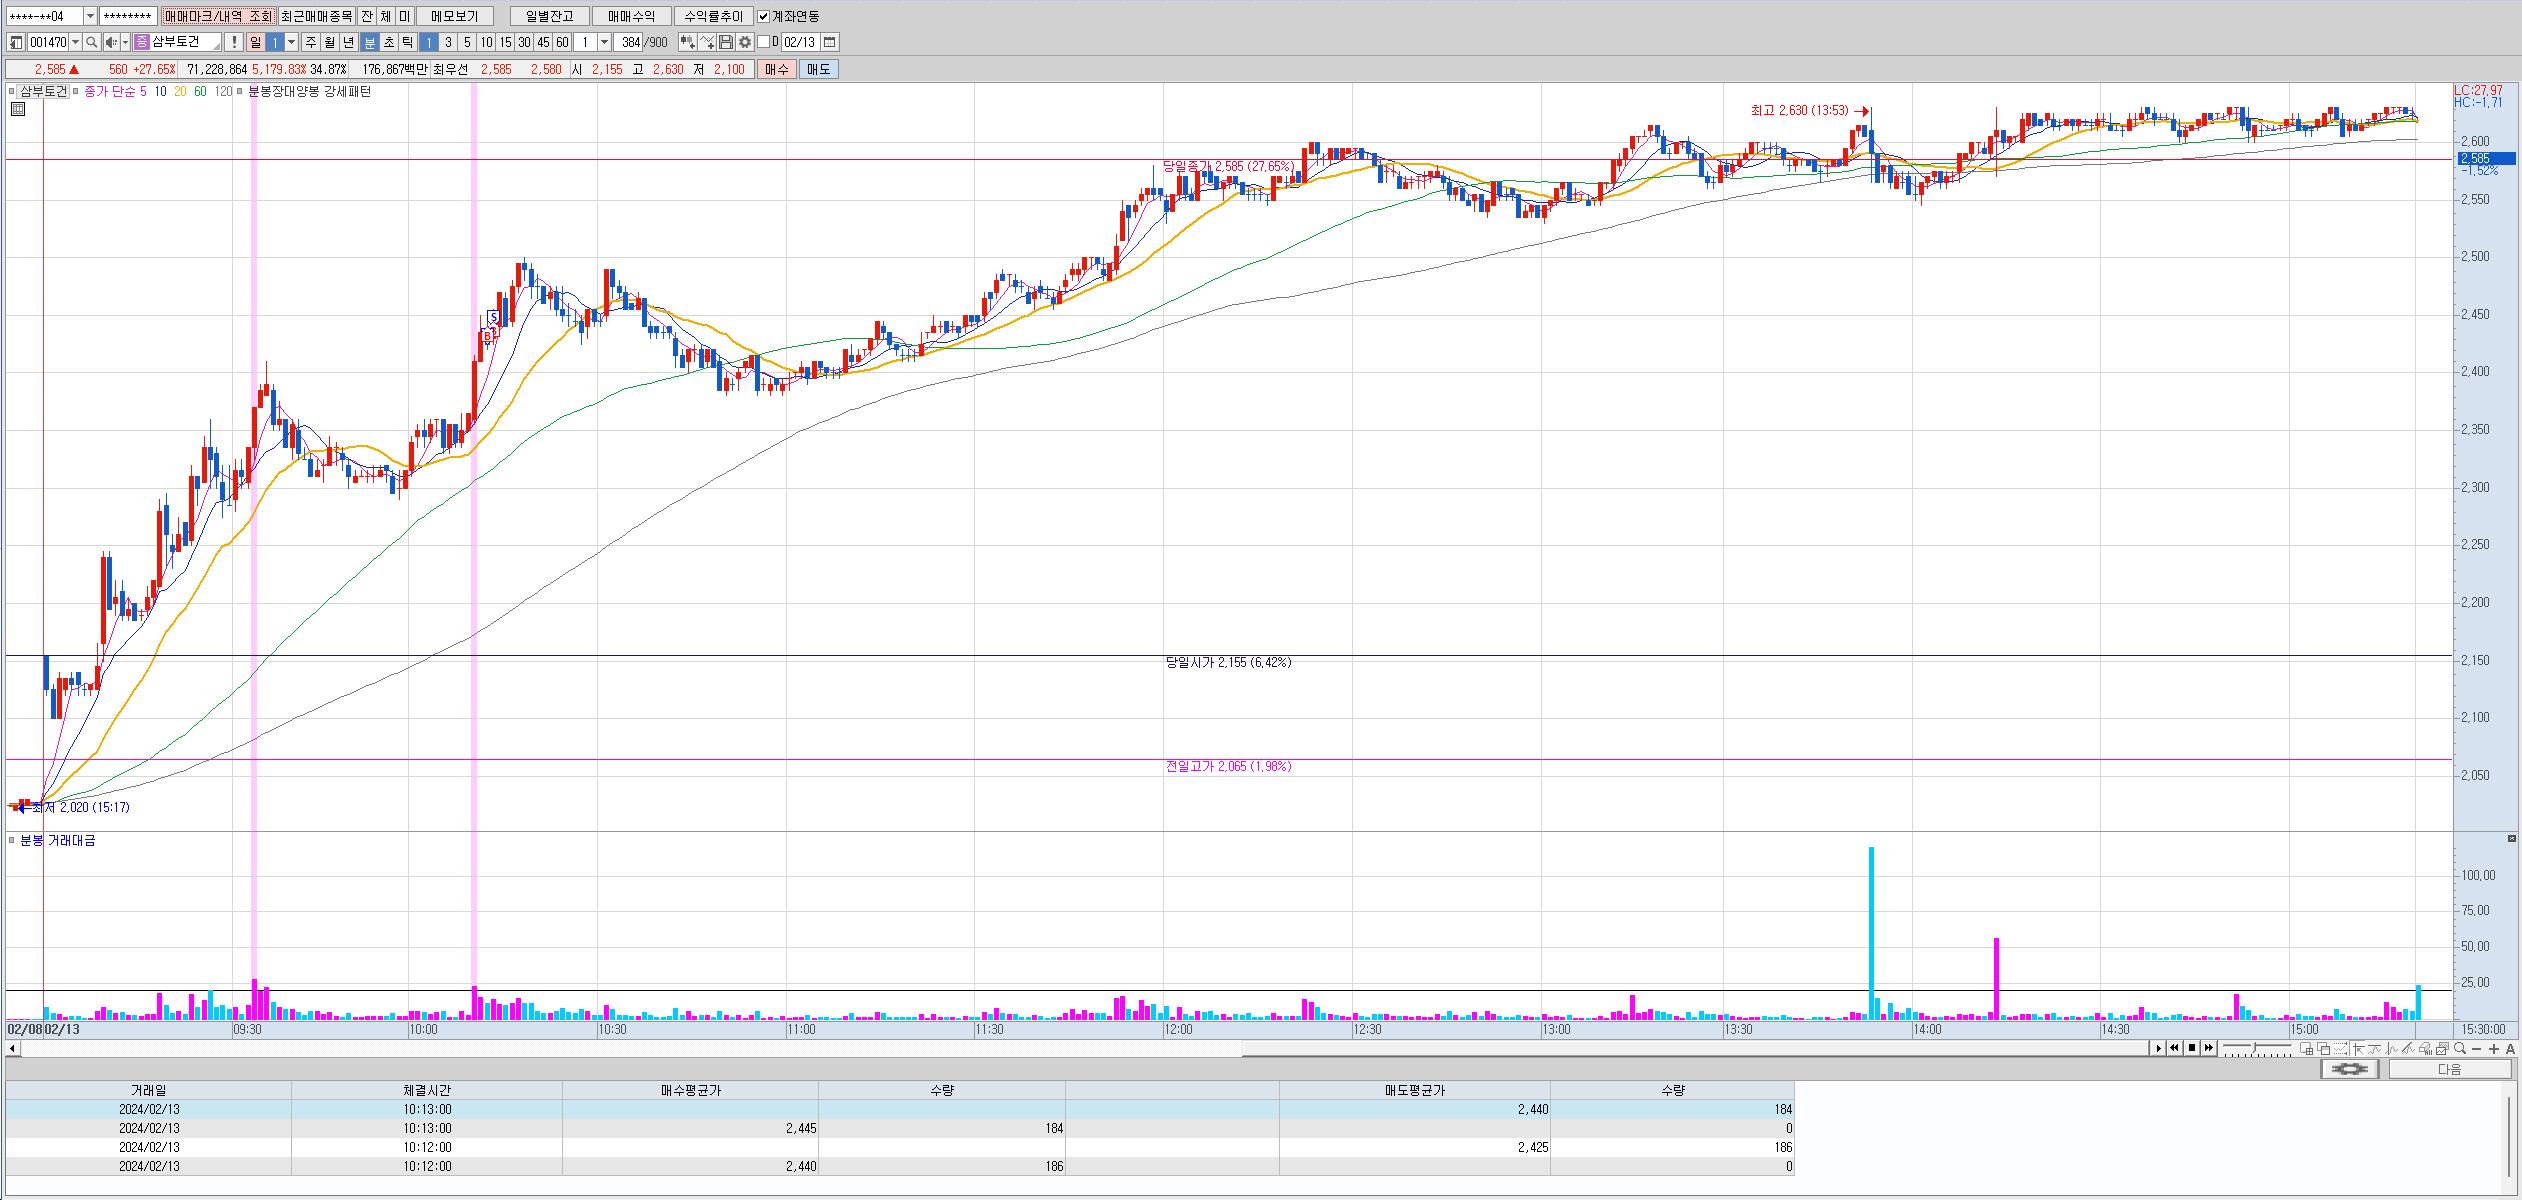The image size is (2522, 1200).
Task: Open the 일별잔고 tab
Action: pyautogui.click(x=549, y=16)
